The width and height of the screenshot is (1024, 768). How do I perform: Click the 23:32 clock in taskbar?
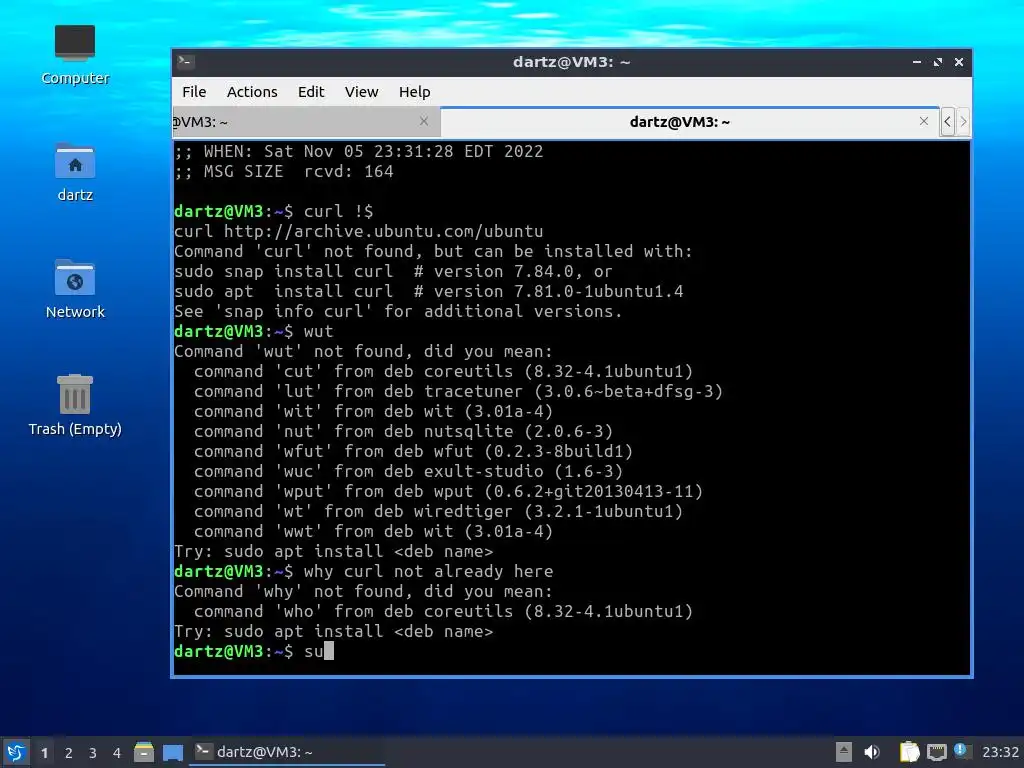tap(1000, 752)
